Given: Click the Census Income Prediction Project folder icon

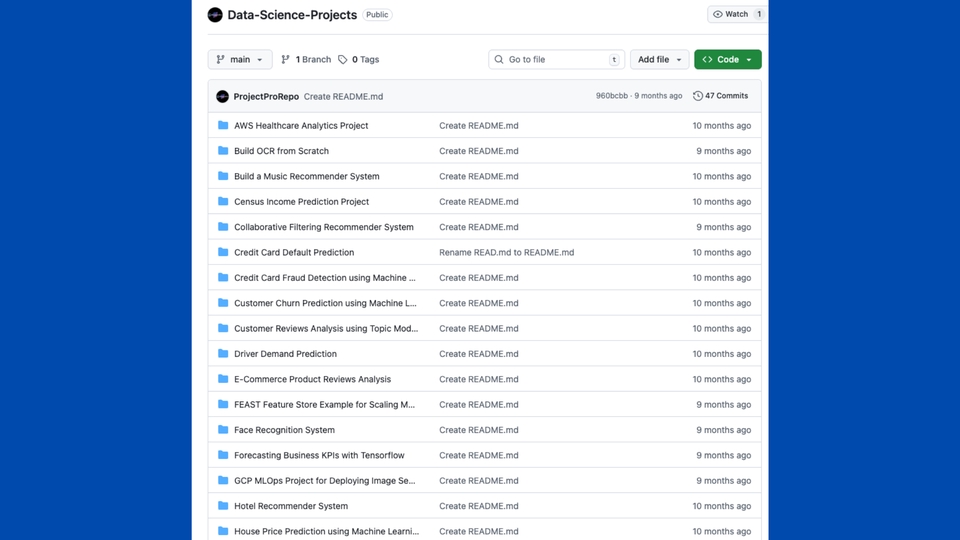Looking at the screenshot, I should point(223,201).
